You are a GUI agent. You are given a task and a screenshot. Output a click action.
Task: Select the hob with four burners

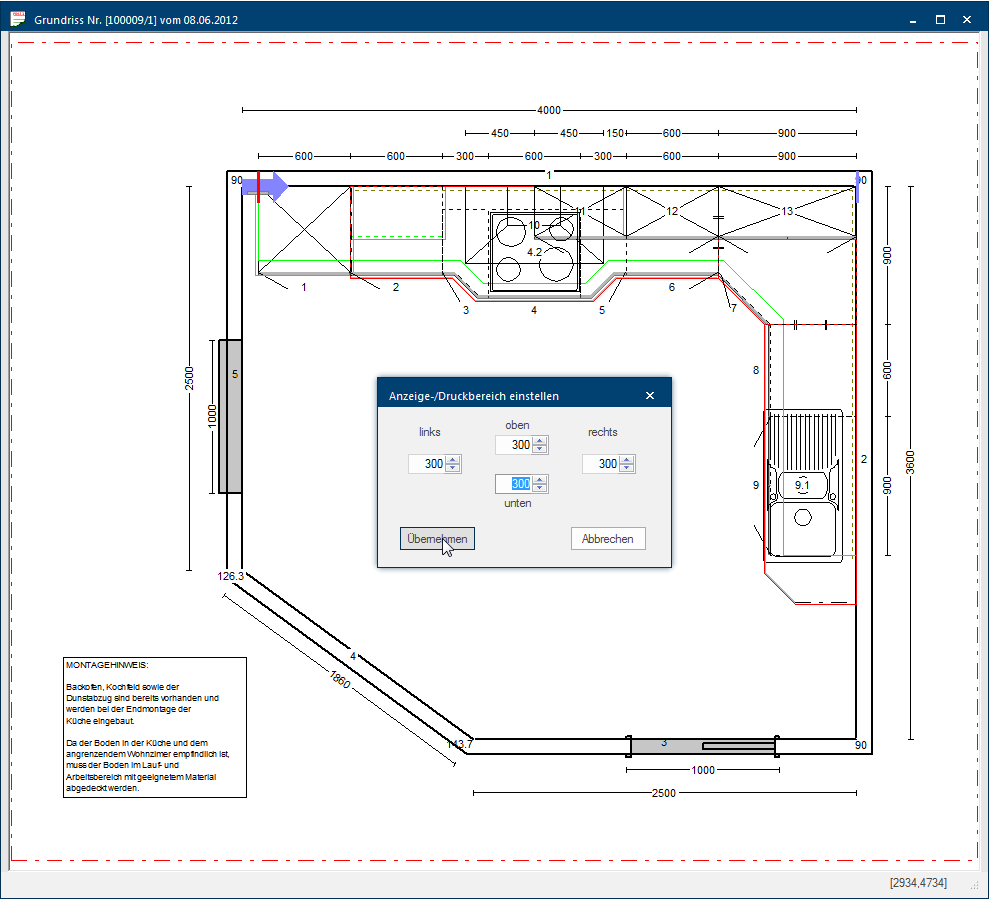point(534,251)
